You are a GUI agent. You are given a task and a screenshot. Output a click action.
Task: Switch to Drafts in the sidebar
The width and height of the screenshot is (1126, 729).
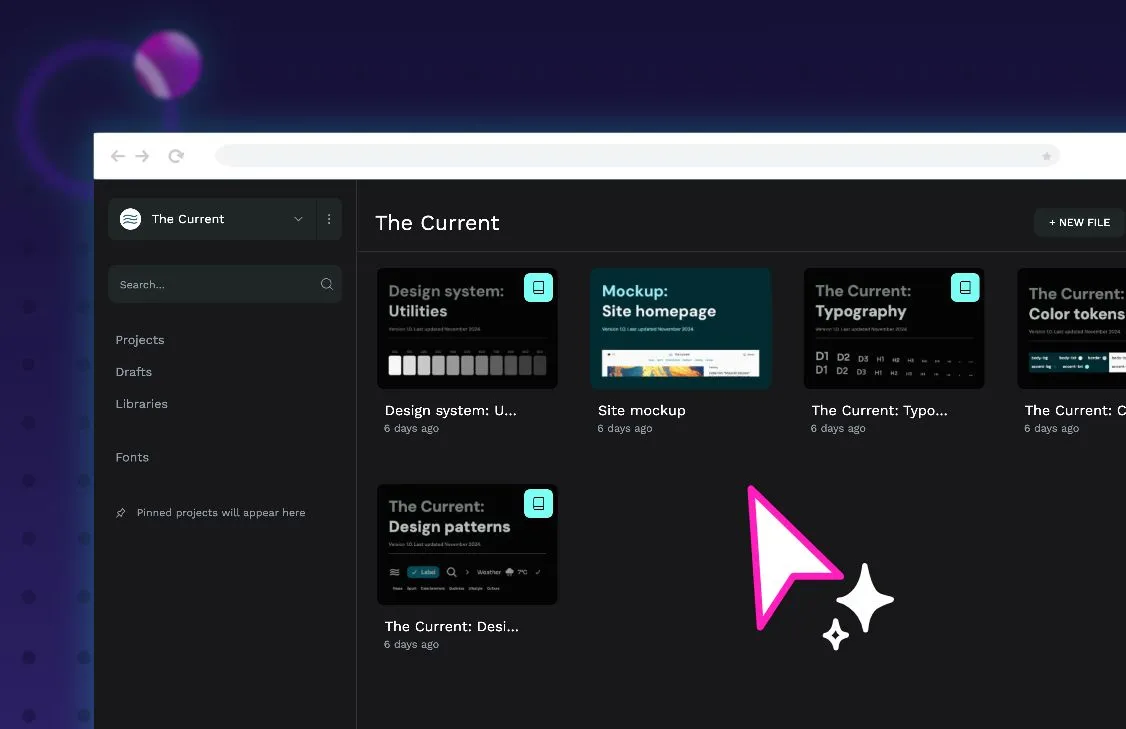tap(133, 372)
